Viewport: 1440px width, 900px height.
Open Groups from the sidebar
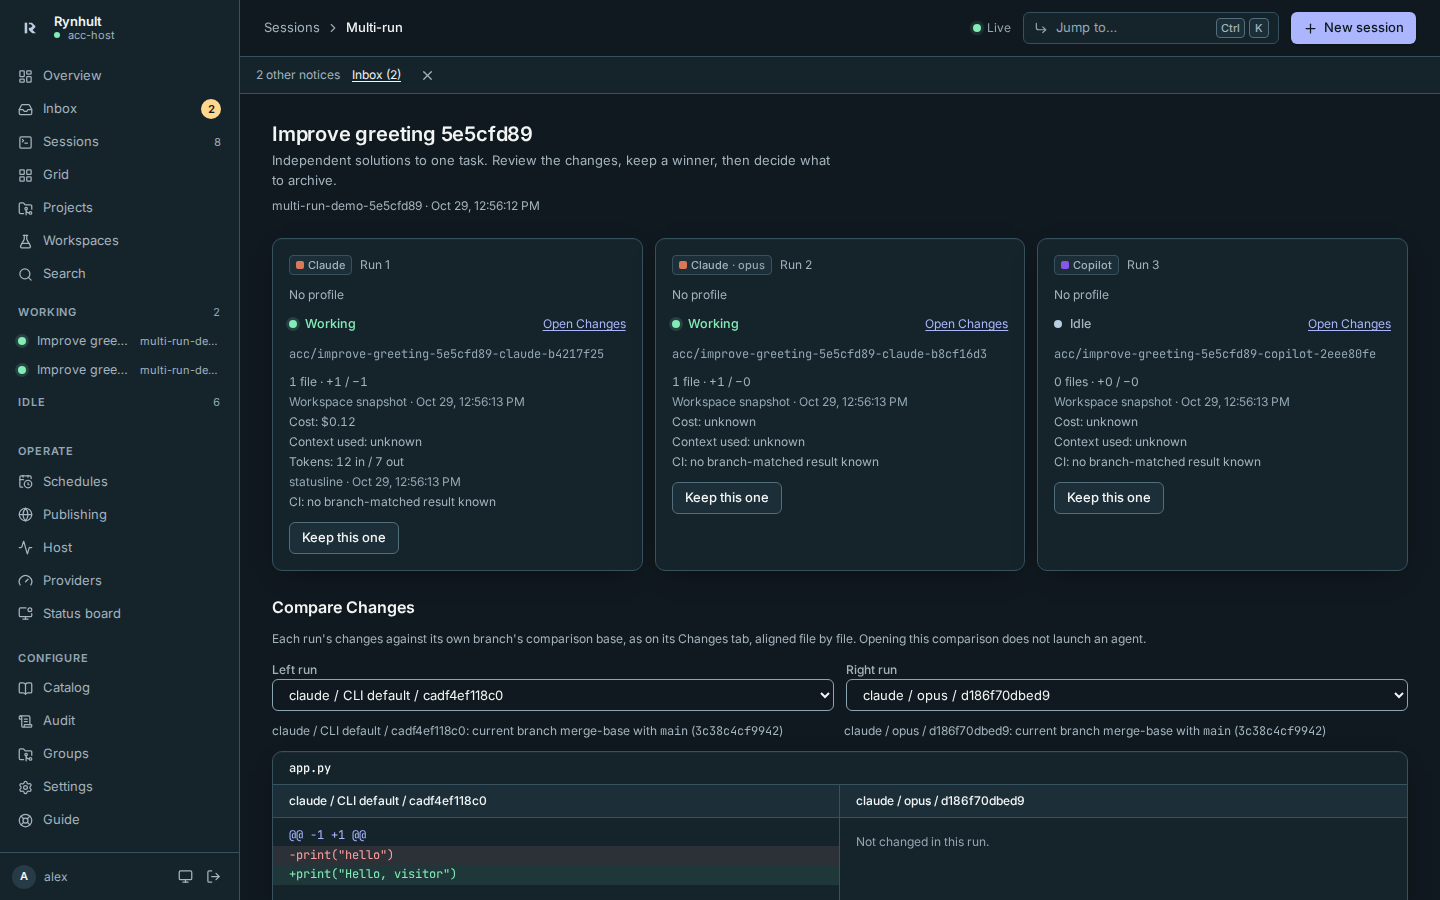click(120, 754)
